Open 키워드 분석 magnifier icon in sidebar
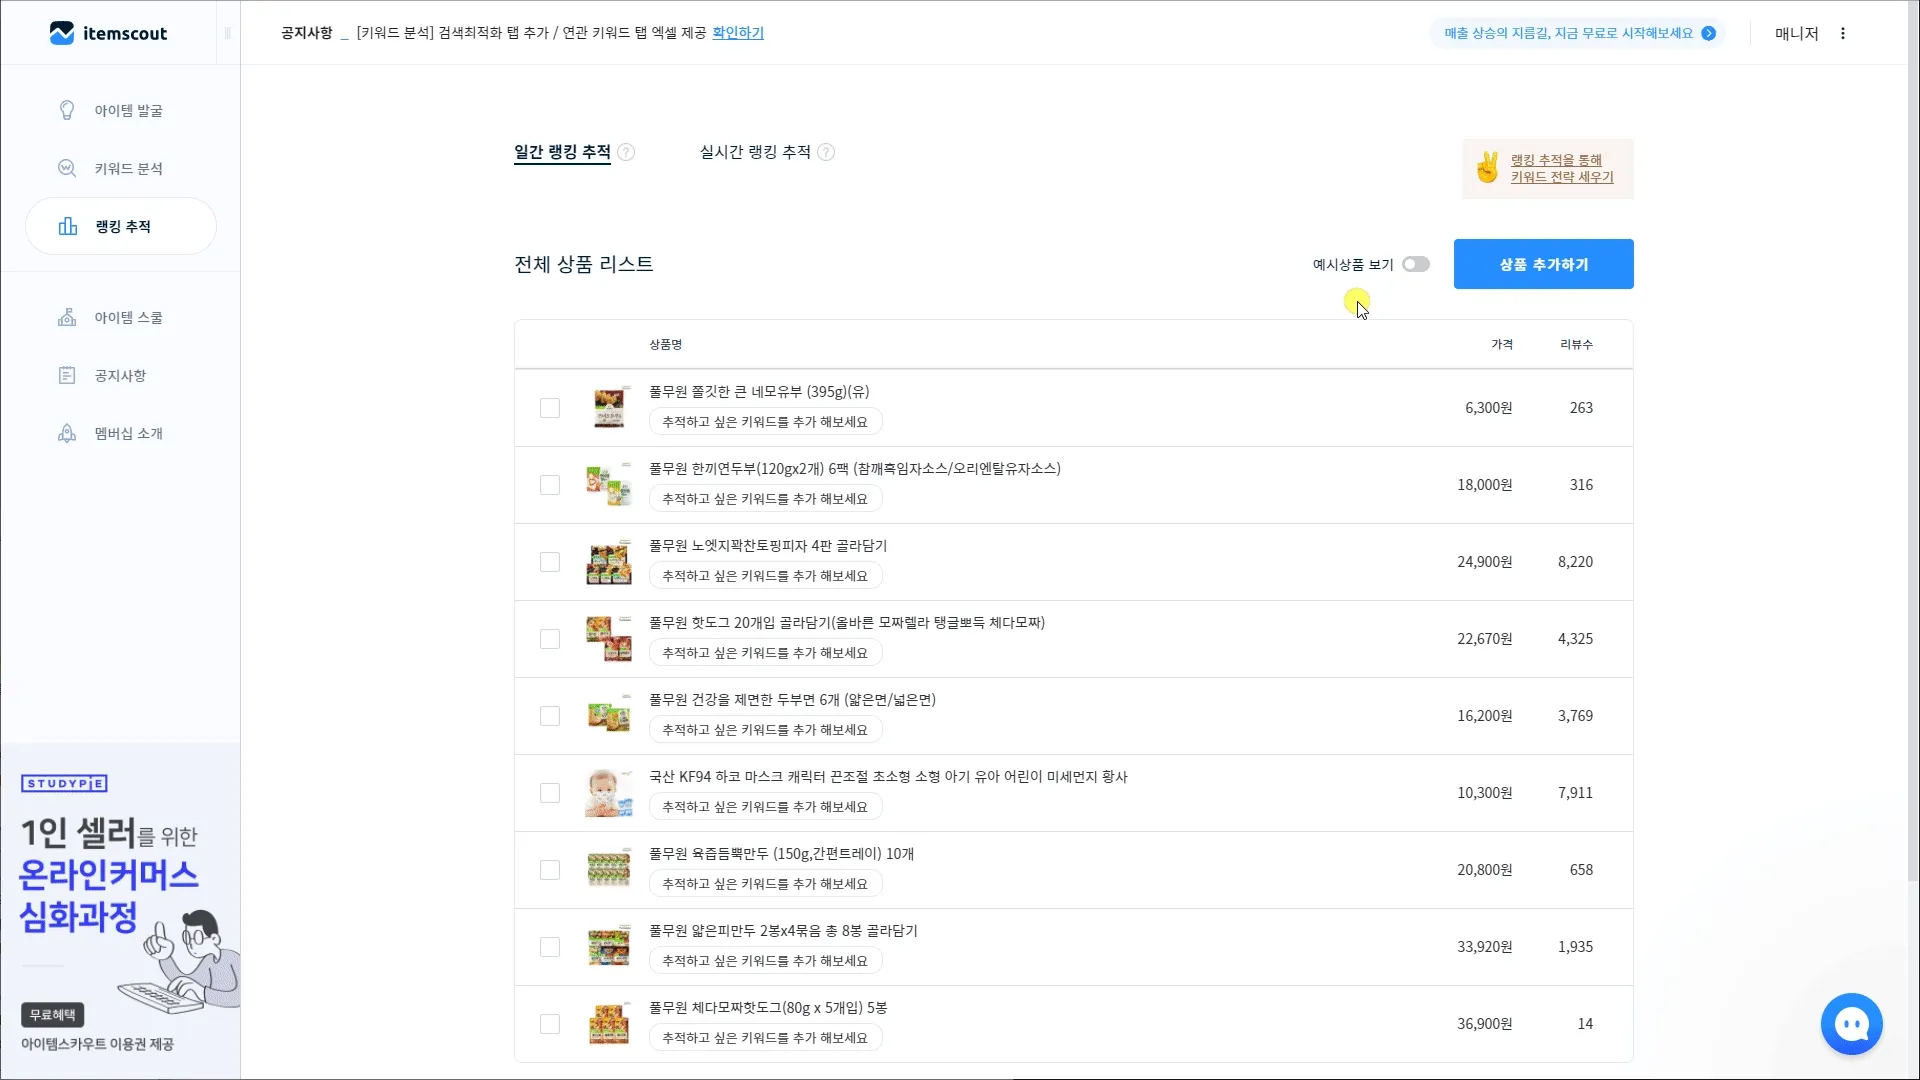The image size is (1920, 1080). click(67, 168)
